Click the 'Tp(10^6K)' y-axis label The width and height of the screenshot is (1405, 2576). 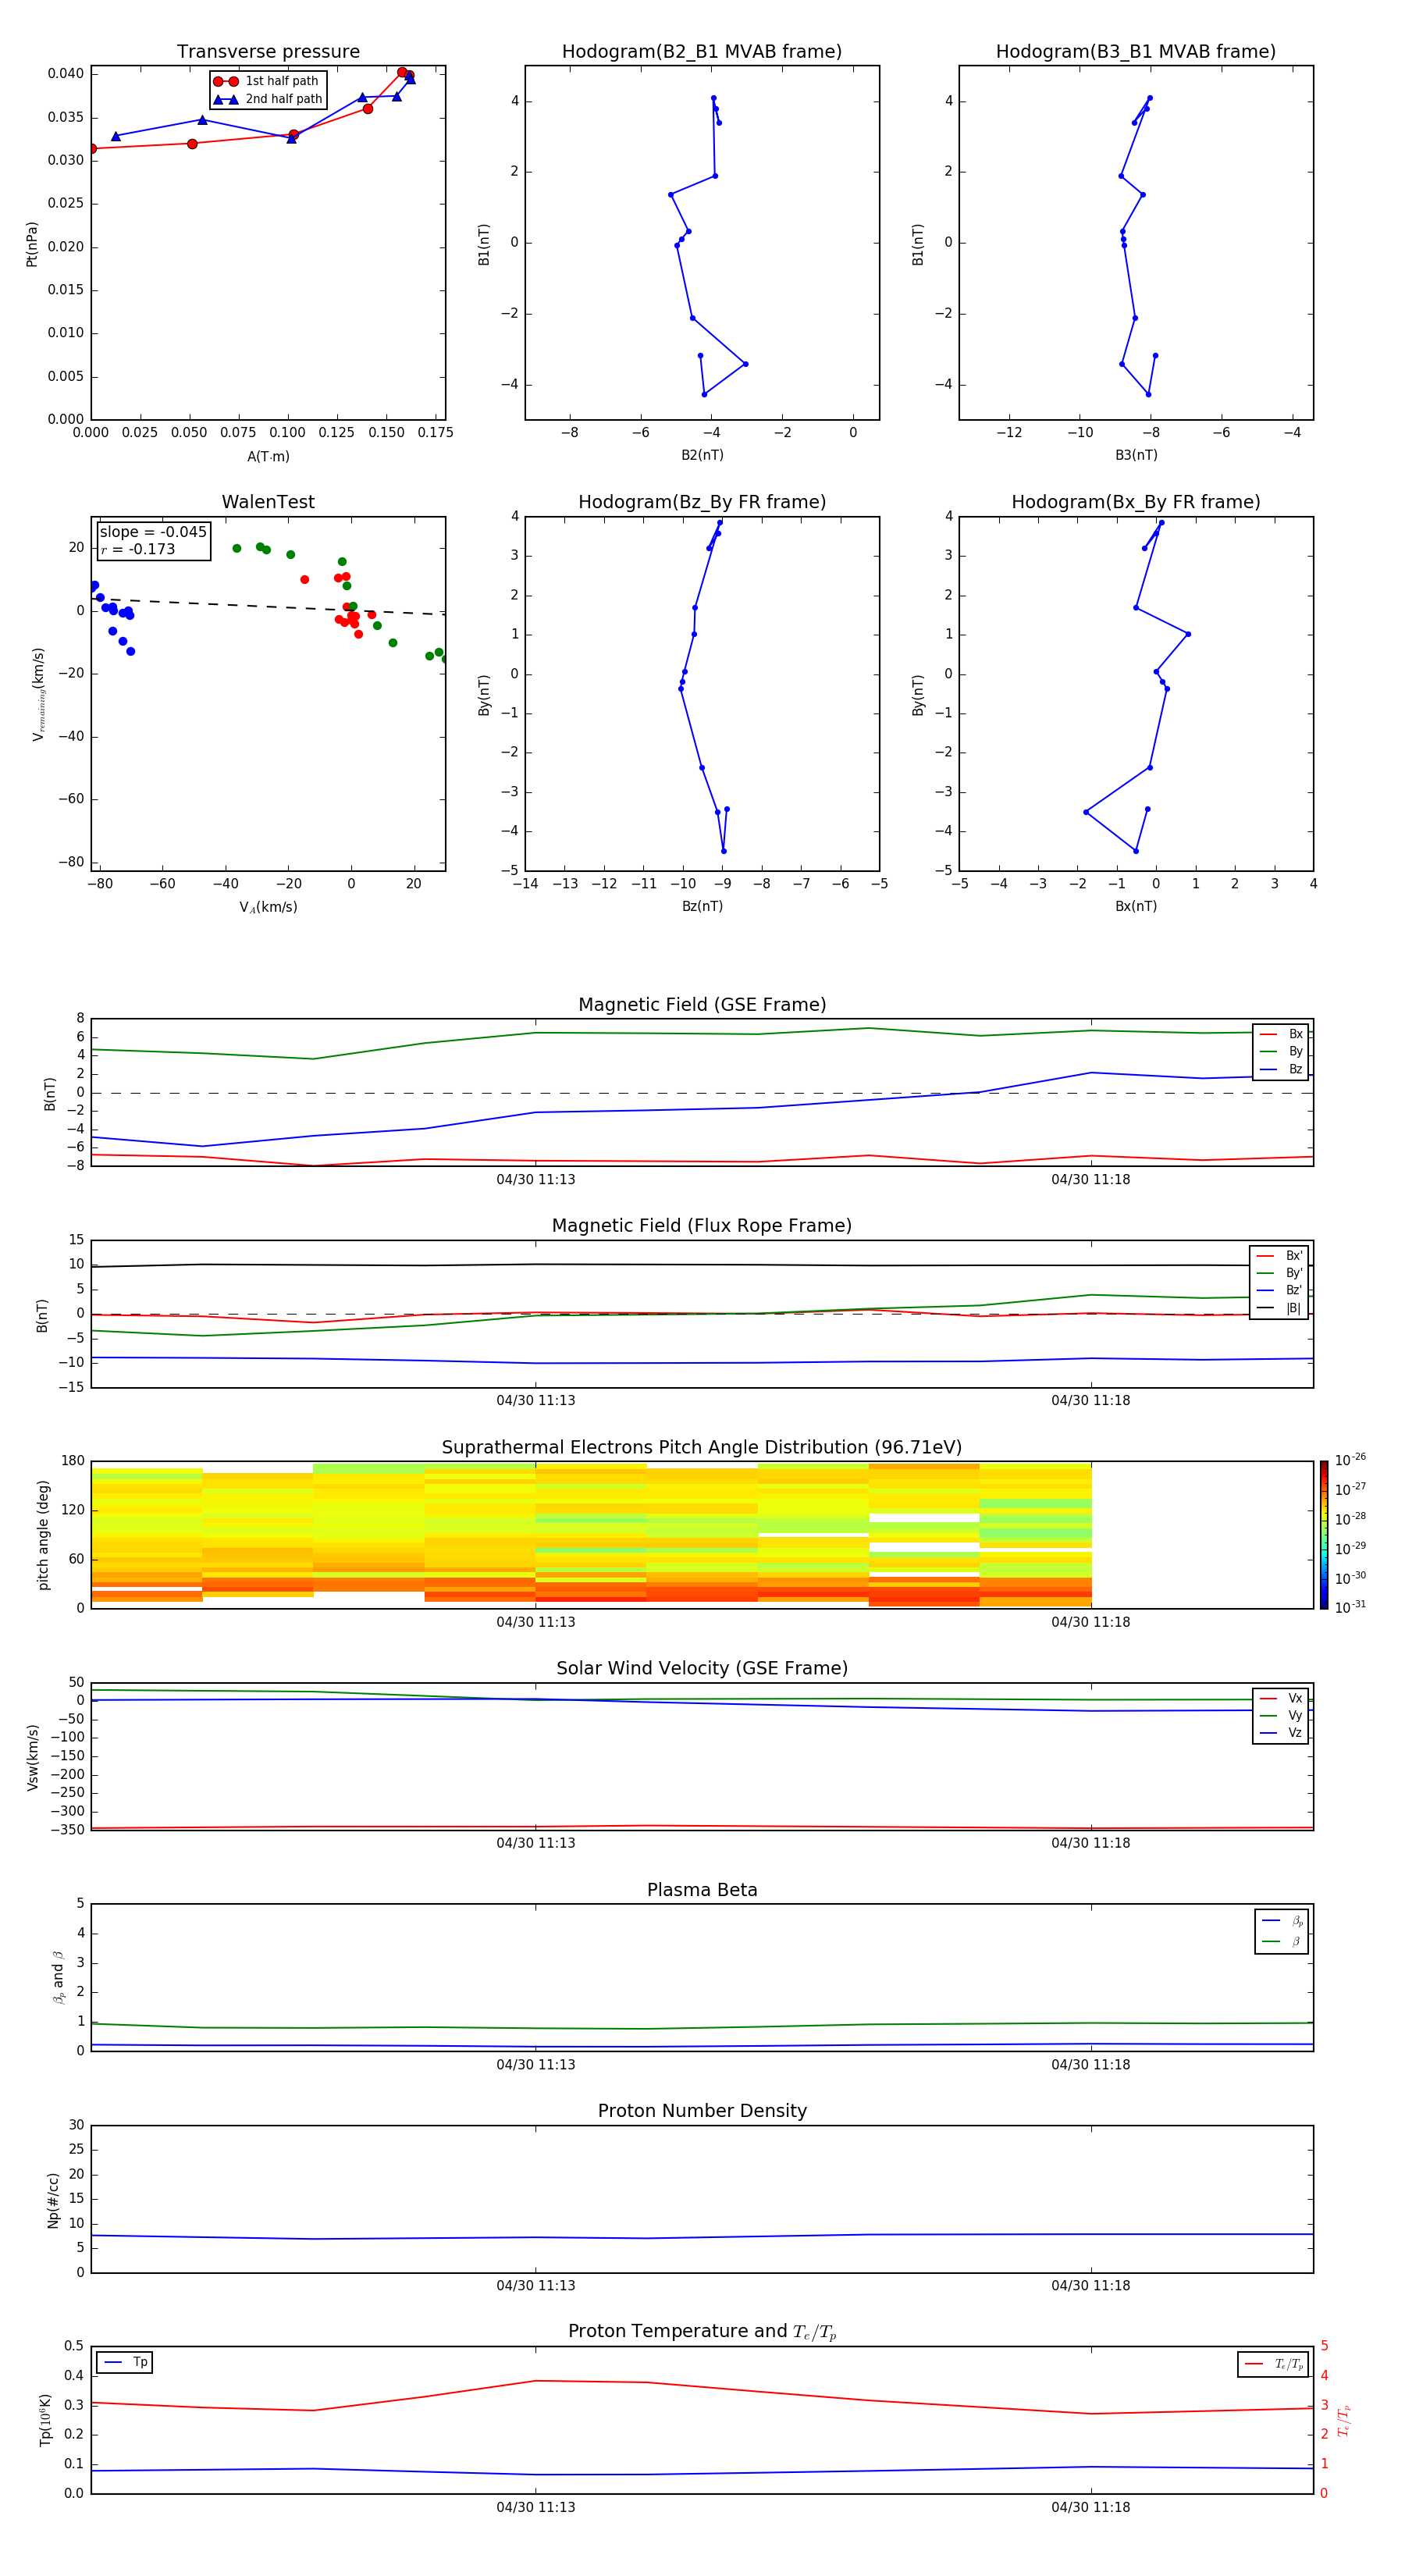click(x=45, y=2420)
